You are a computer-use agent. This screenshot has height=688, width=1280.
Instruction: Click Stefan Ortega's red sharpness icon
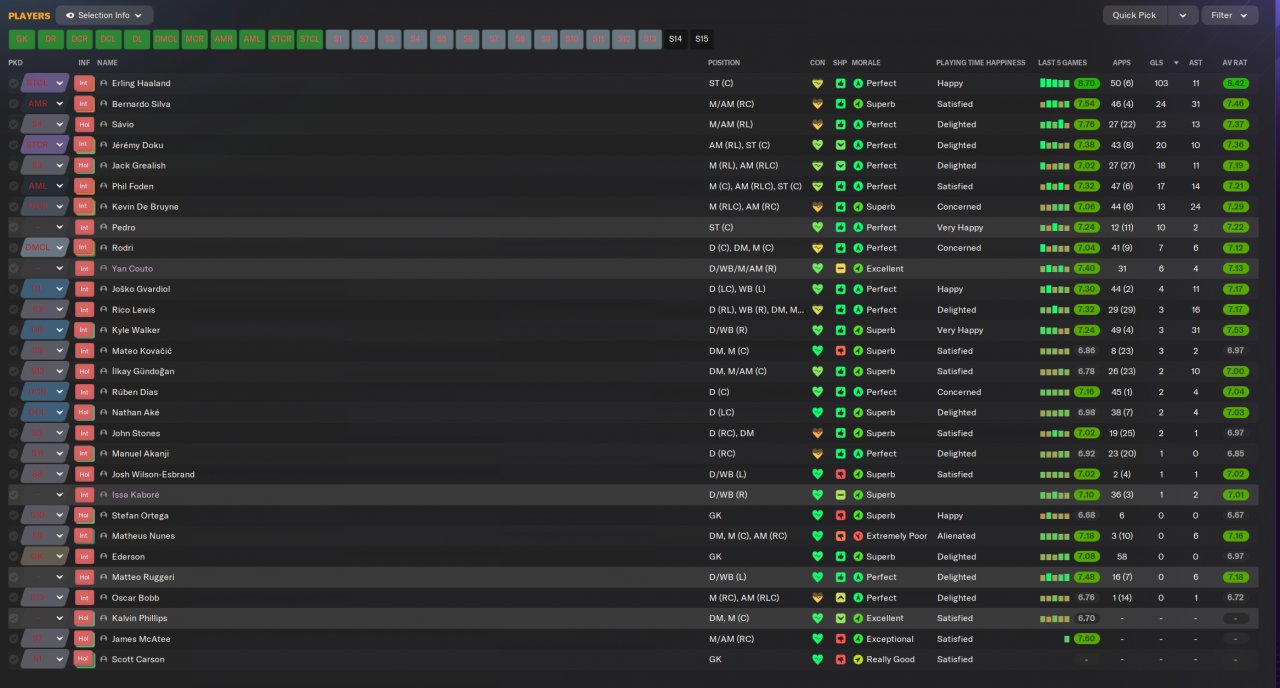pos(840,516)
